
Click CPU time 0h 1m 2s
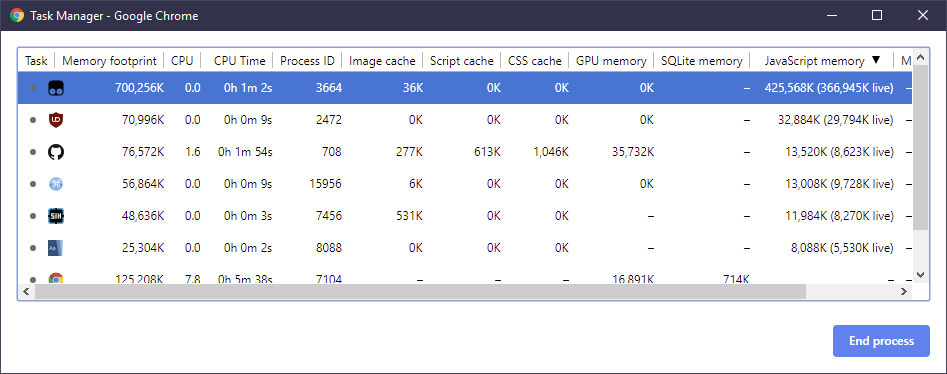248,88
